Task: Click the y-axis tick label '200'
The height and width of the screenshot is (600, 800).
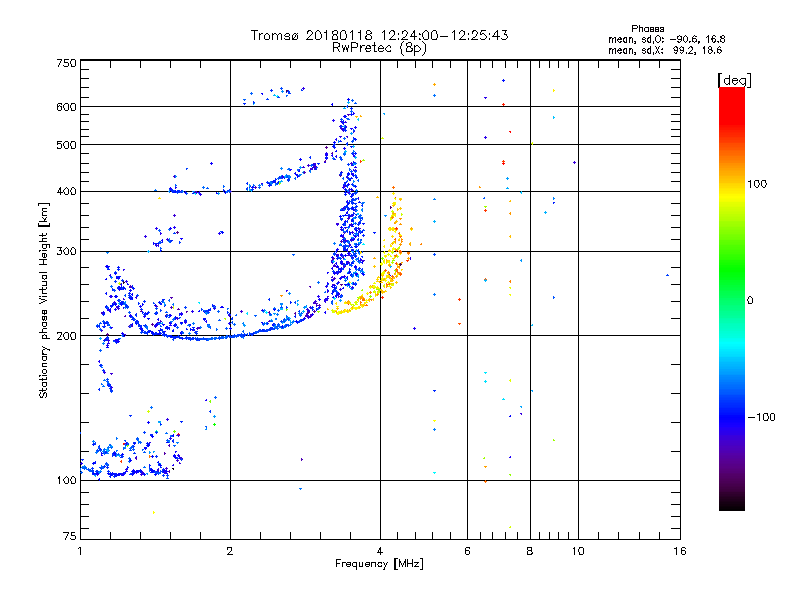Action: pyautogui.click(x=66, y=336)
